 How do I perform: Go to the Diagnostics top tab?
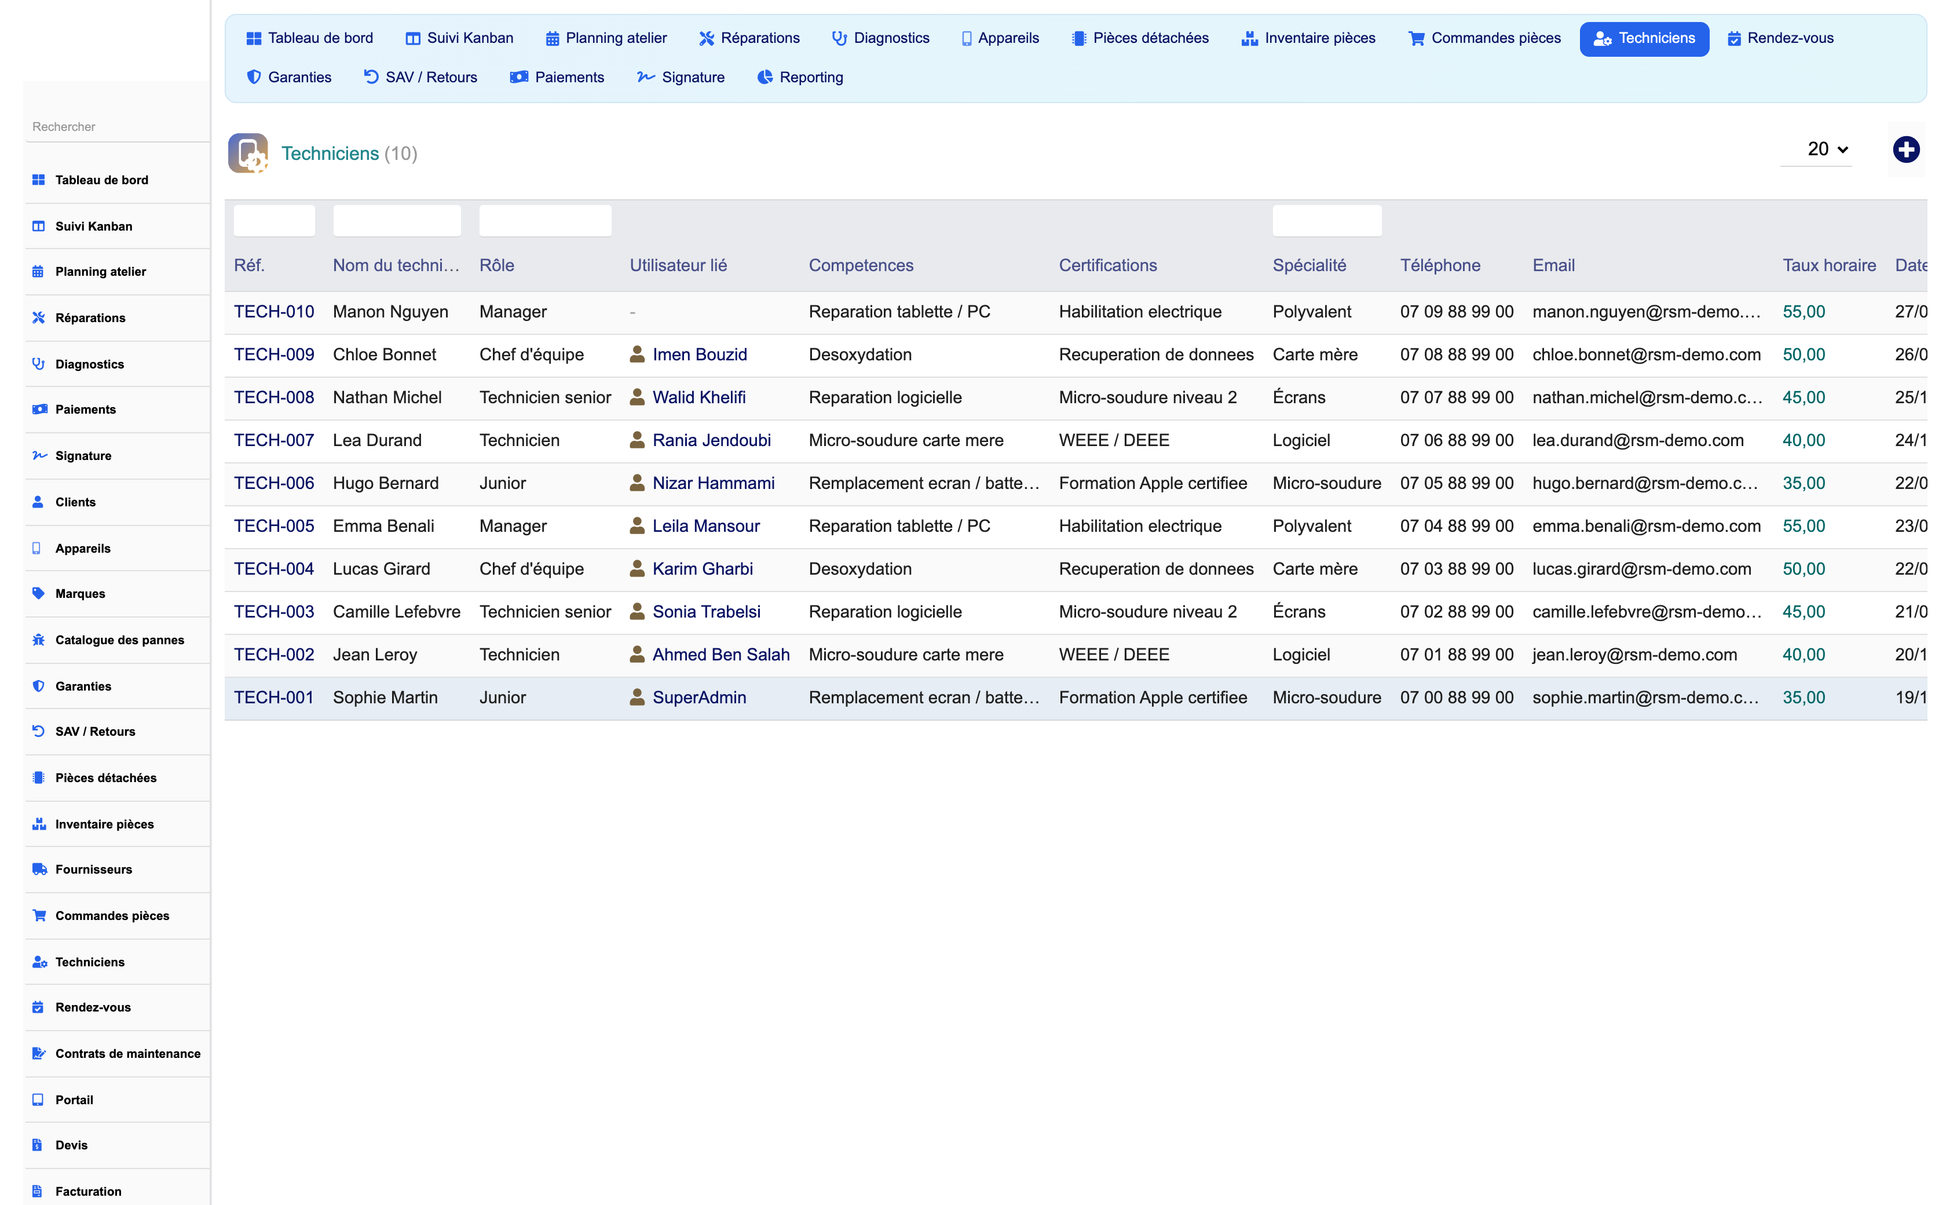click(x=880, y=38)
